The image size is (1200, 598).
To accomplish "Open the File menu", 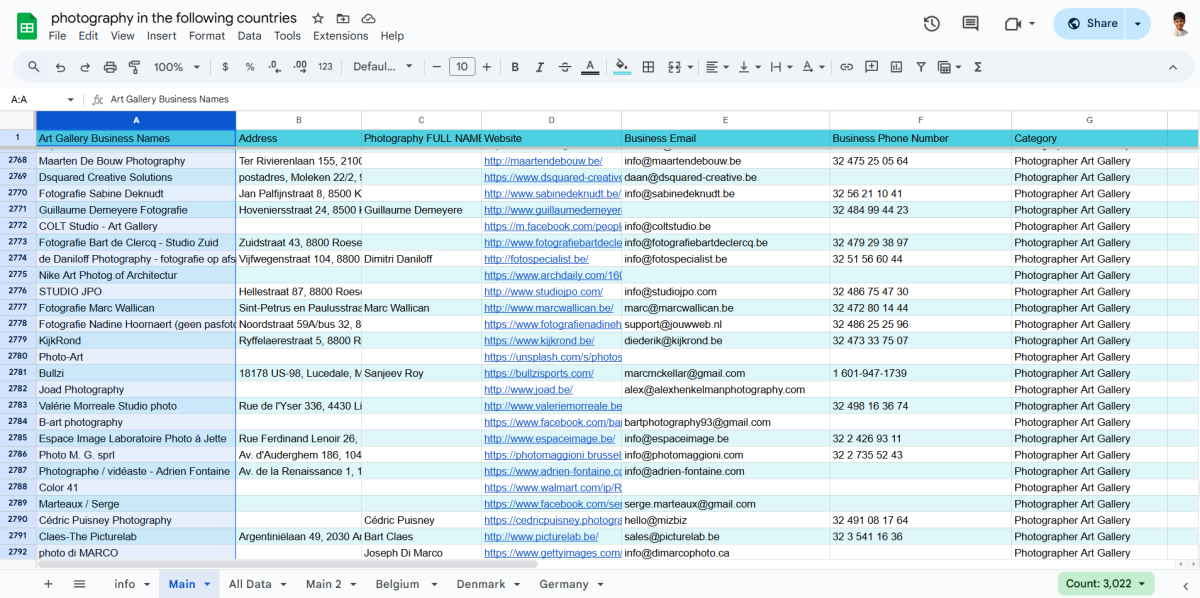I will pyautogui.click(x=57, y=36).
